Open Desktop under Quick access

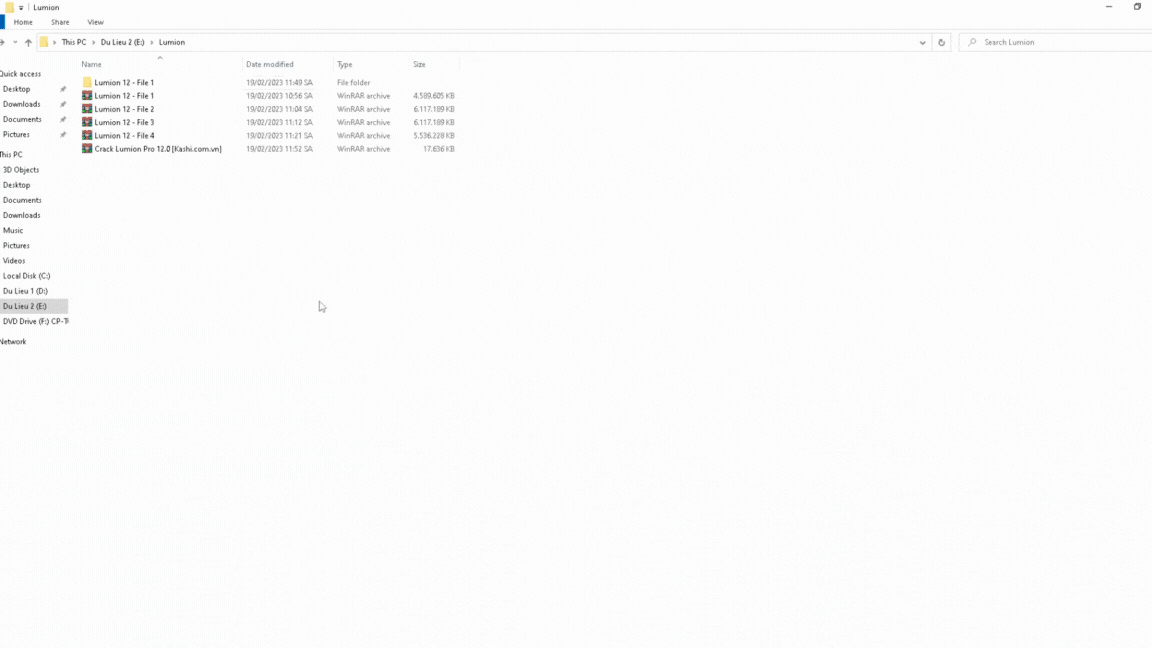tap(16, 89)
